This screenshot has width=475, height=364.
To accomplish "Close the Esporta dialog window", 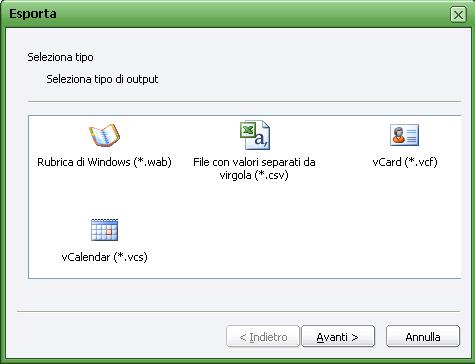I will coord(458,15).
